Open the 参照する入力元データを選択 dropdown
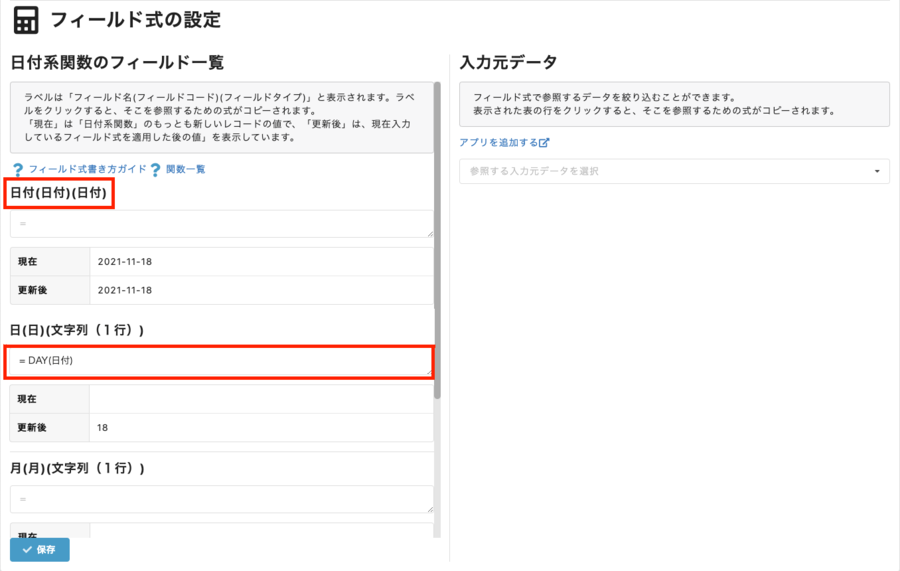 click(674, 171)
